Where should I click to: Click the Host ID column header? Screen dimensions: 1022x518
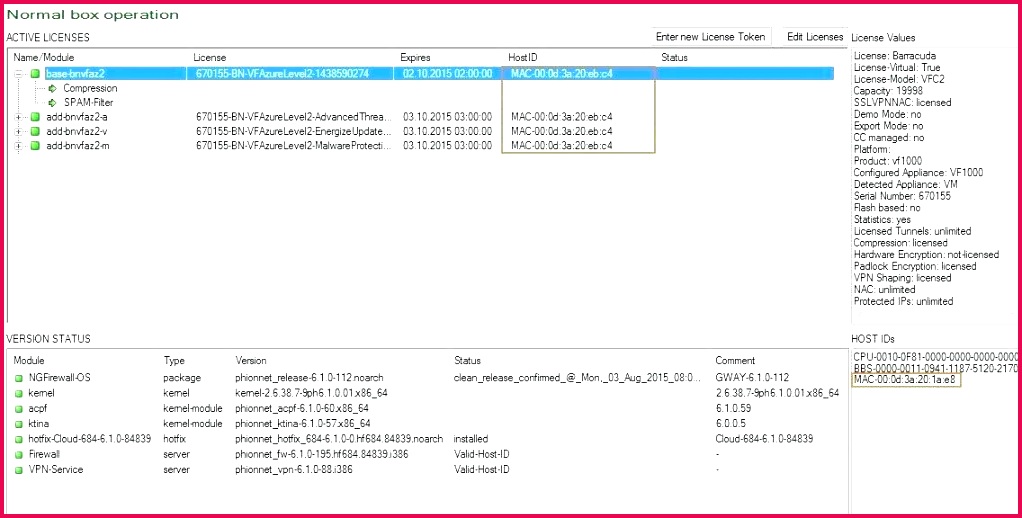524,57
